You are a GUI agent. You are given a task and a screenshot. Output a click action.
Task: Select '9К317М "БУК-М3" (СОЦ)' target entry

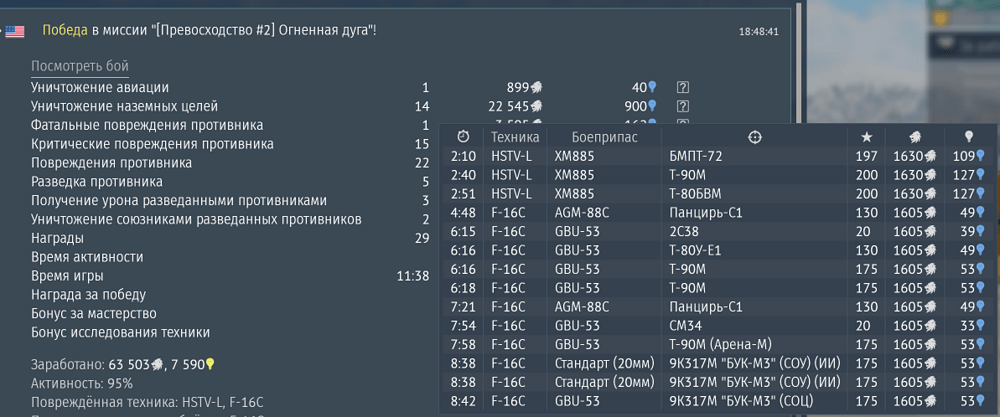tap(742, 401)
